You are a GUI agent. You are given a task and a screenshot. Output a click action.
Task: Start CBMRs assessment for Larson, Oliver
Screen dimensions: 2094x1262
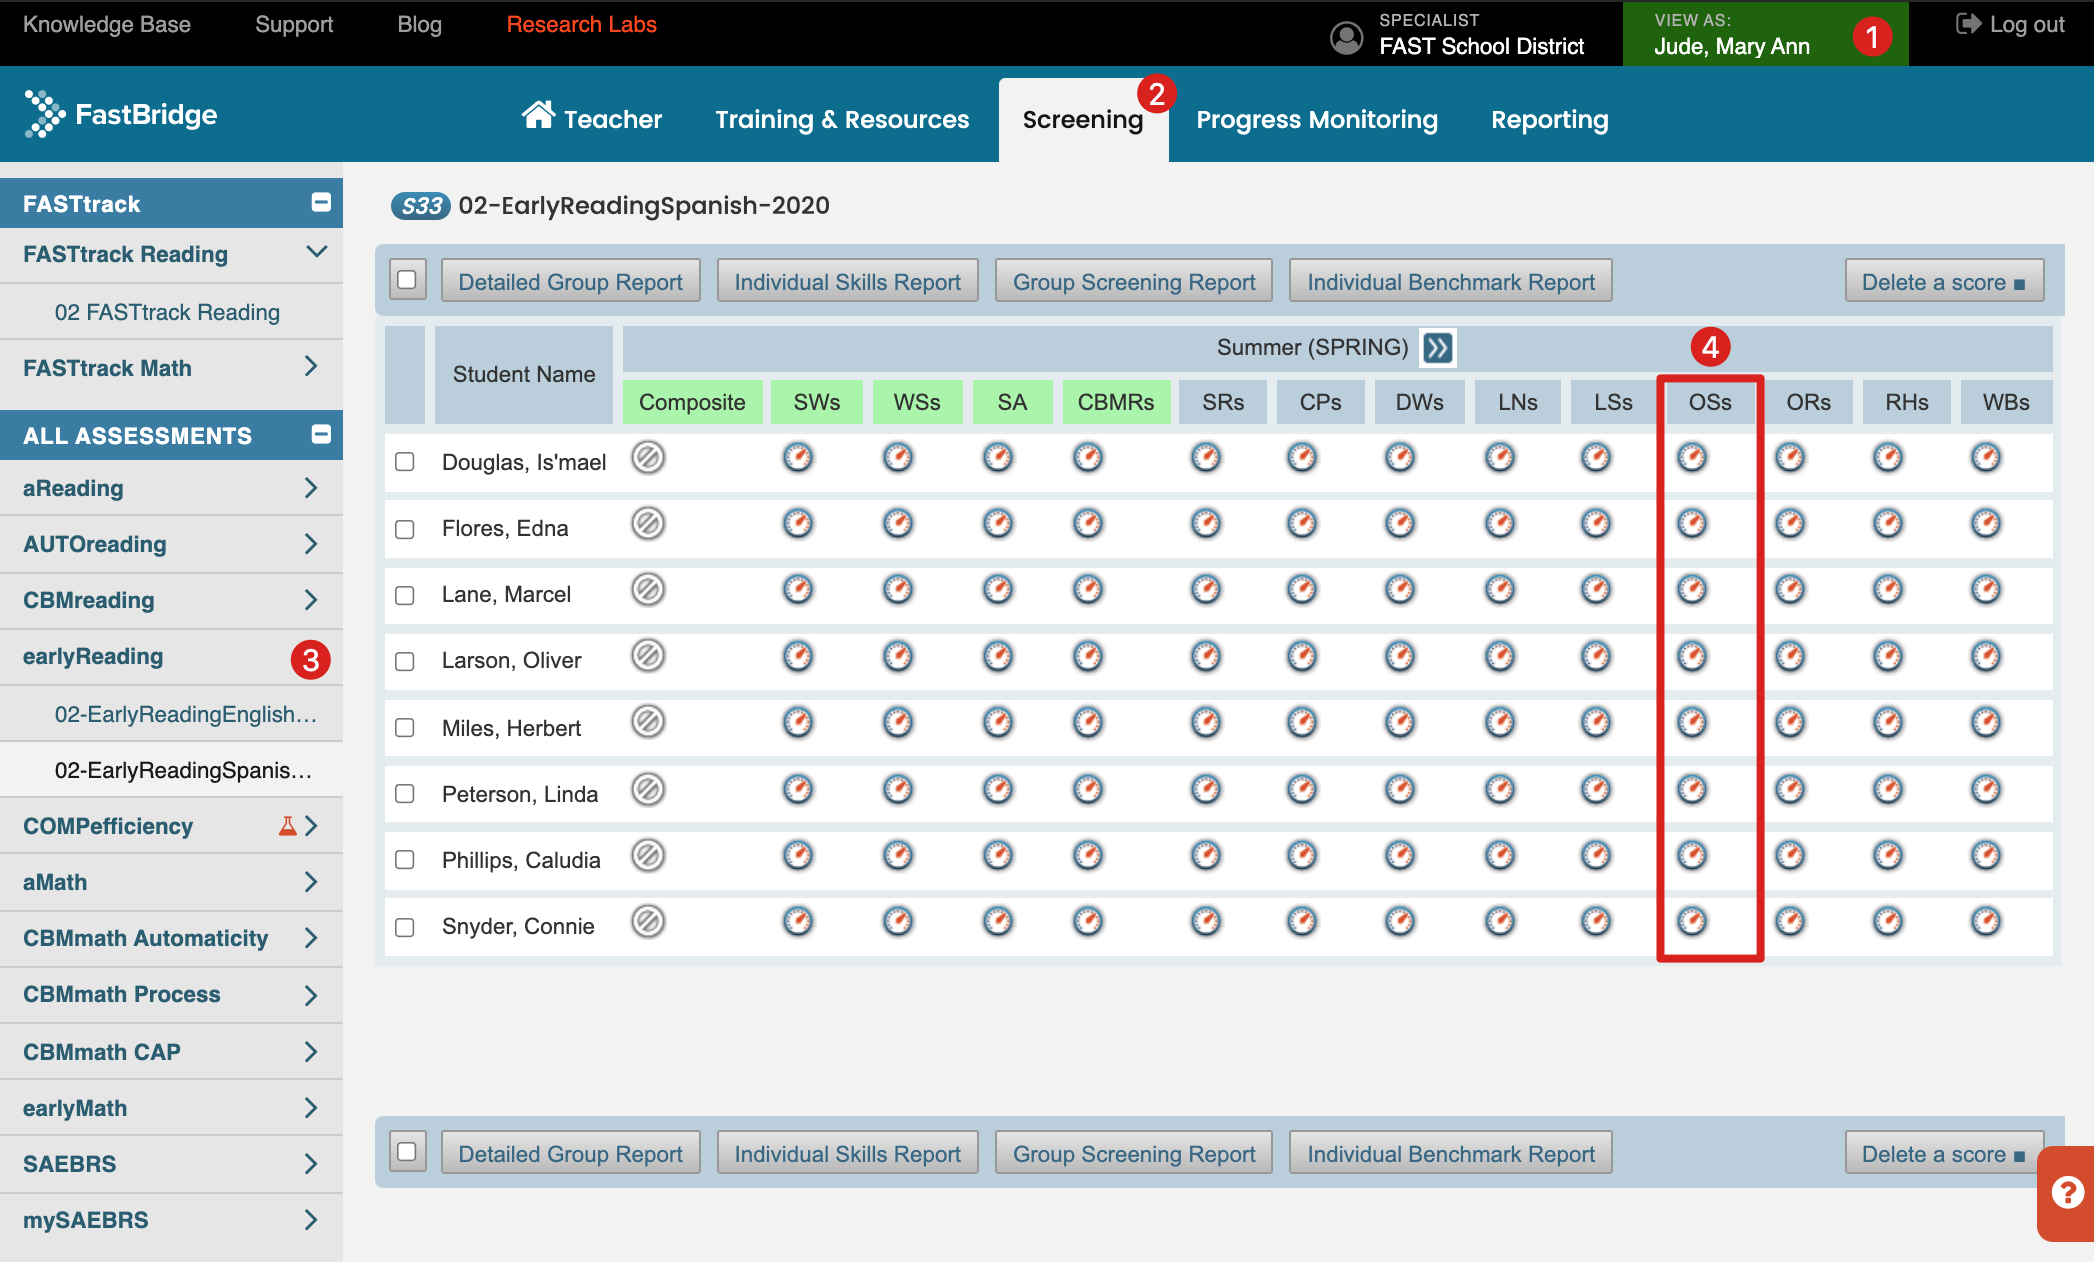[1088, 656]
